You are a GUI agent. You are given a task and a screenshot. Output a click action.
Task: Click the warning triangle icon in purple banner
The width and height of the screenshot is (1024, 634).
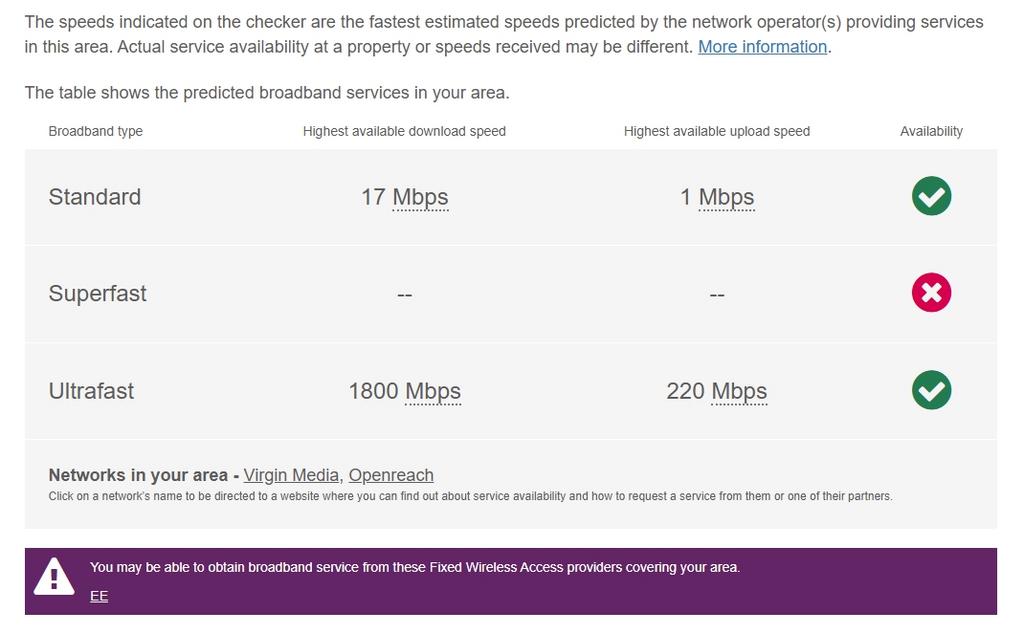(54, 577)
